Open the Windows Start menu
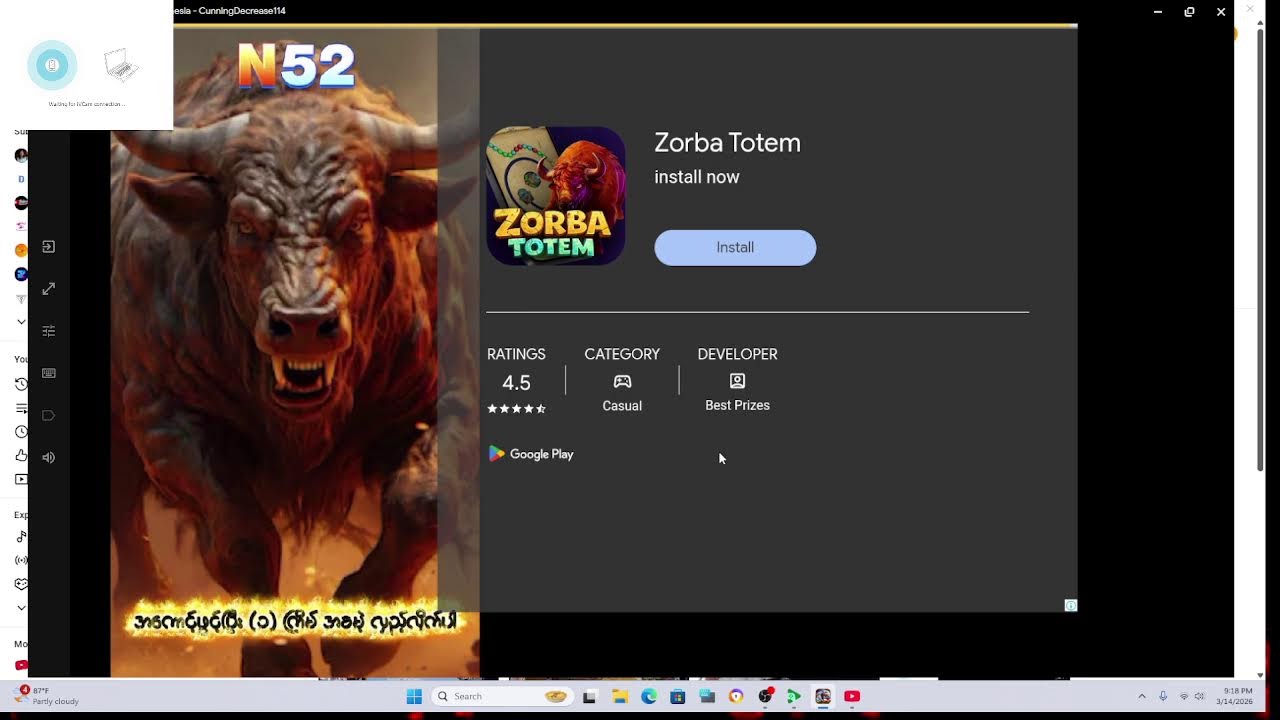Screen dimensions: 1280x720 [x=414, y=696]
